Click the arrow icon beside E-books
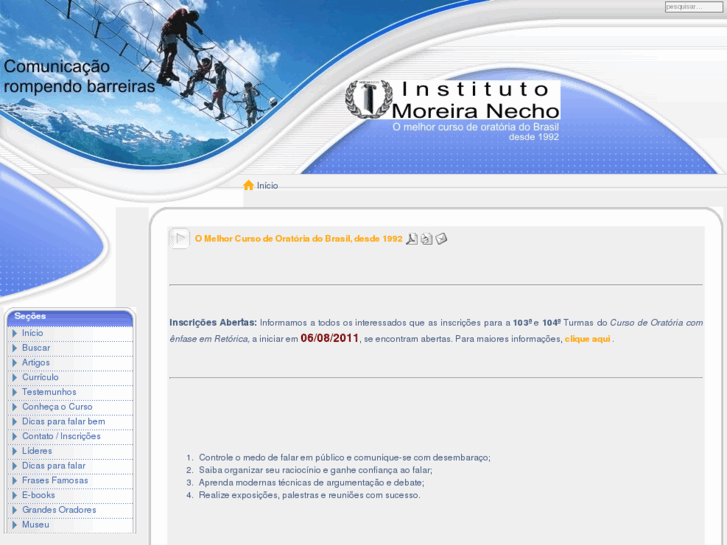This screenshot has height=545, width=727. [x=14, y=495]
